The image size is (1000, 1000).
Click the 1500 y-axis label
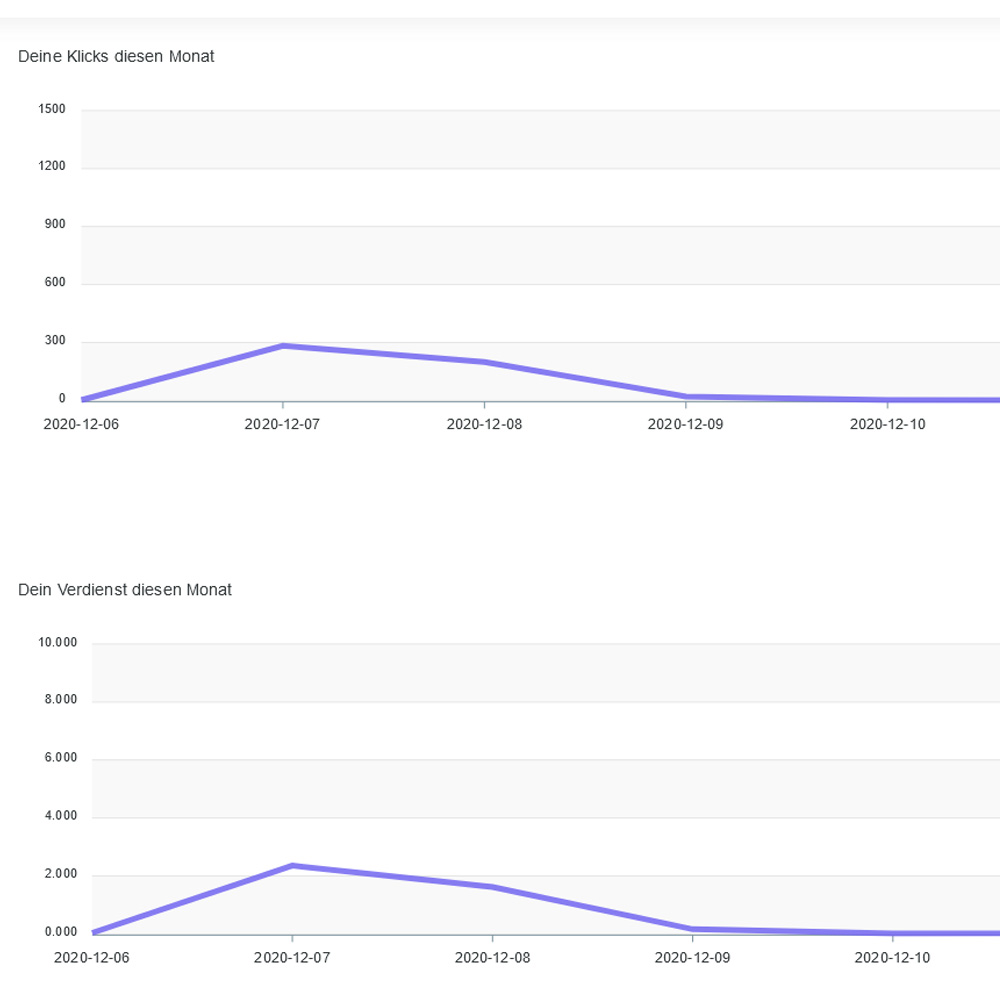[52, 109]
